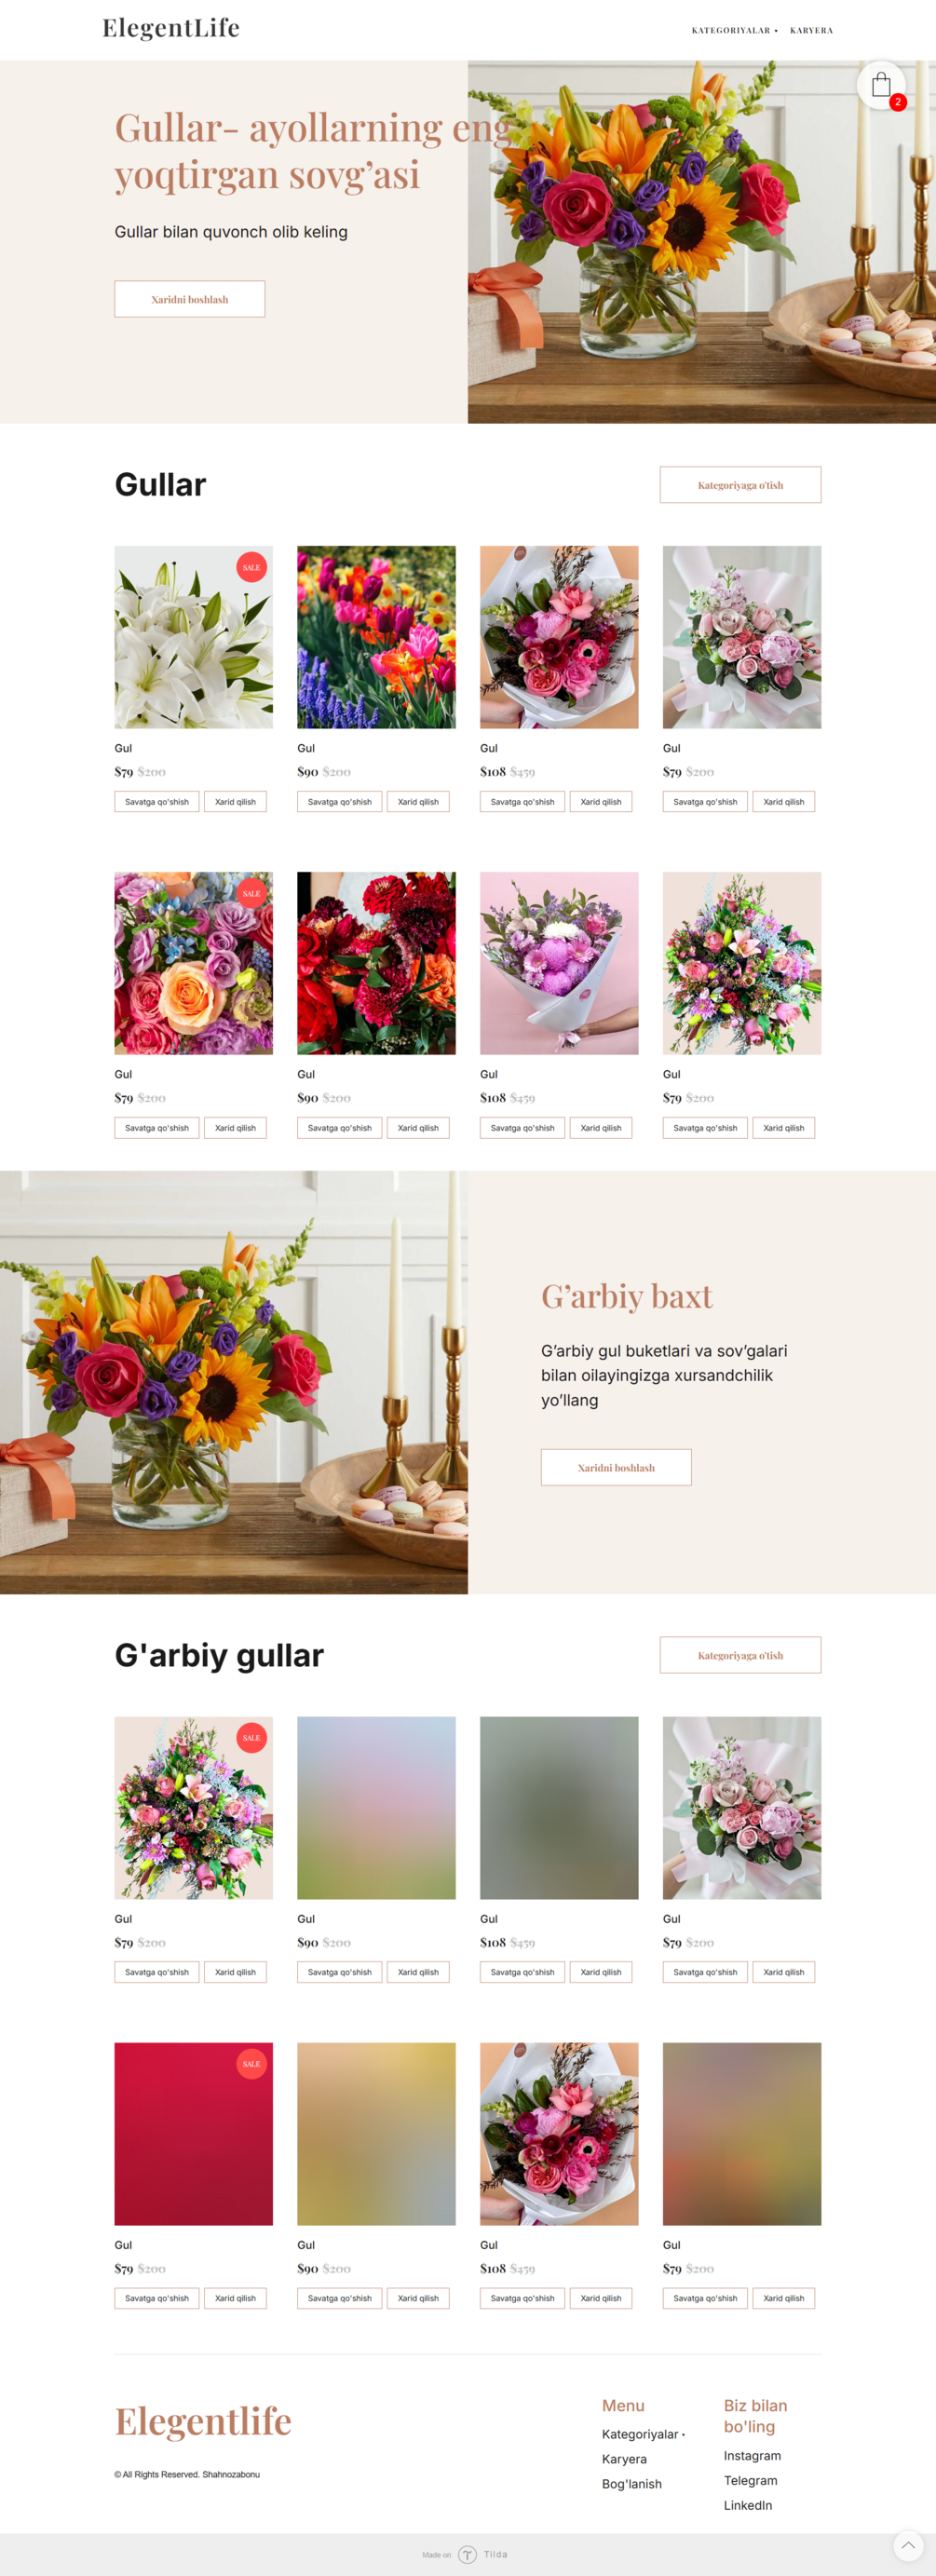Click the large Elegentlife footer logo

point(203,2421)
